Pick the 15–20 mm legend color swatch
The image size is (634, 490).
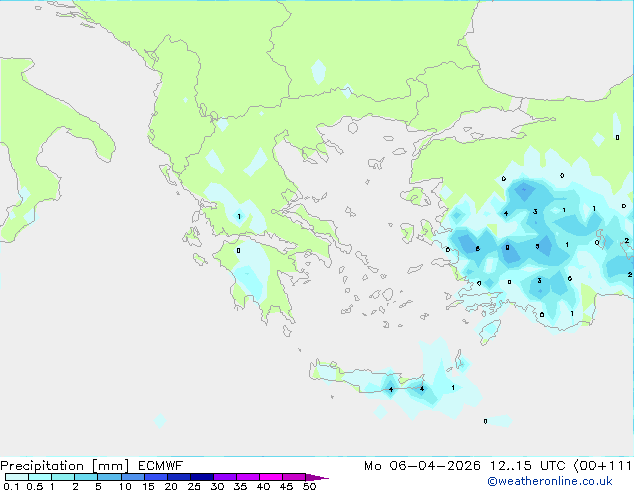[x=156, y=477]
